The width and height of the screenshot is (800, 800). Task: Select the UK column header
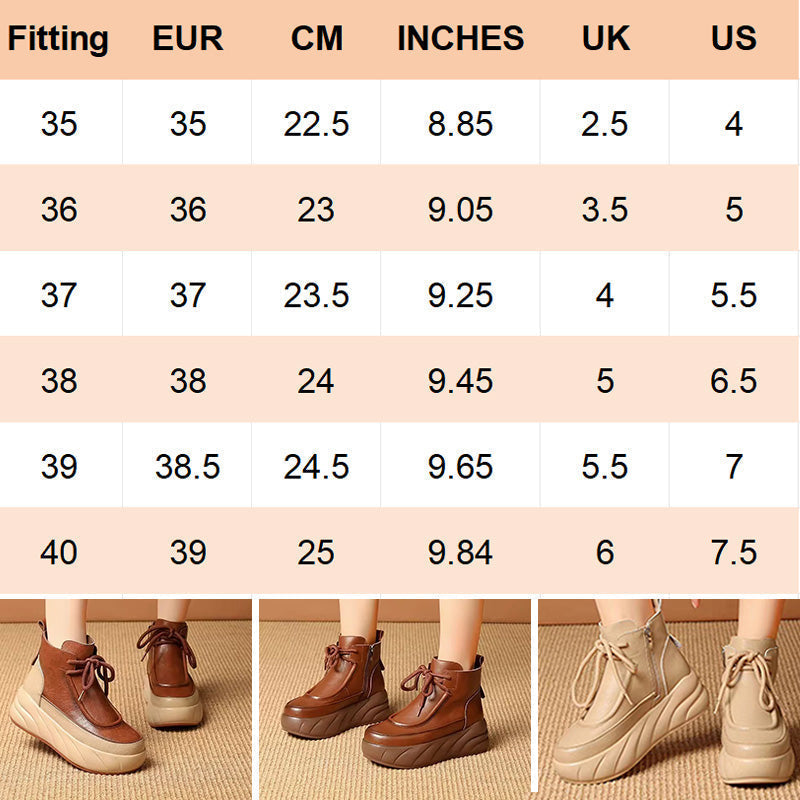point(605,39)
